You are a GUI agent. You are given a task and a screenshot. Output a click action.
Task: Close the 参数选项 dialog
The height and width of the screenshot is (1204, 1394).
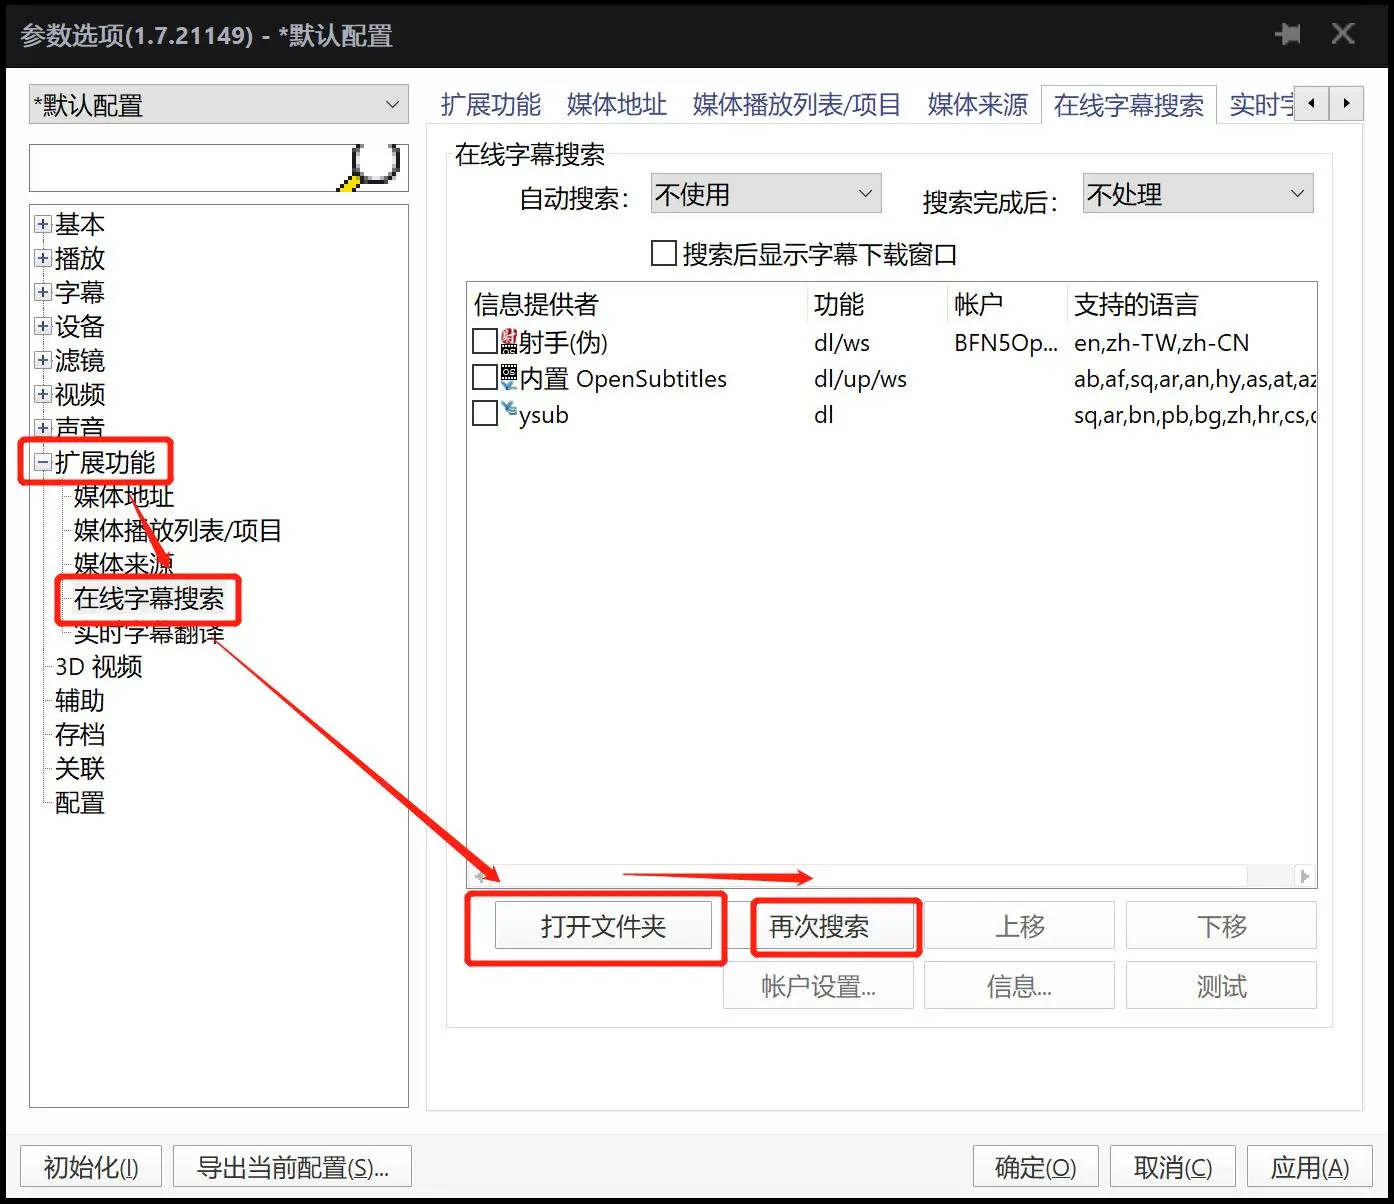[1343, 34]
